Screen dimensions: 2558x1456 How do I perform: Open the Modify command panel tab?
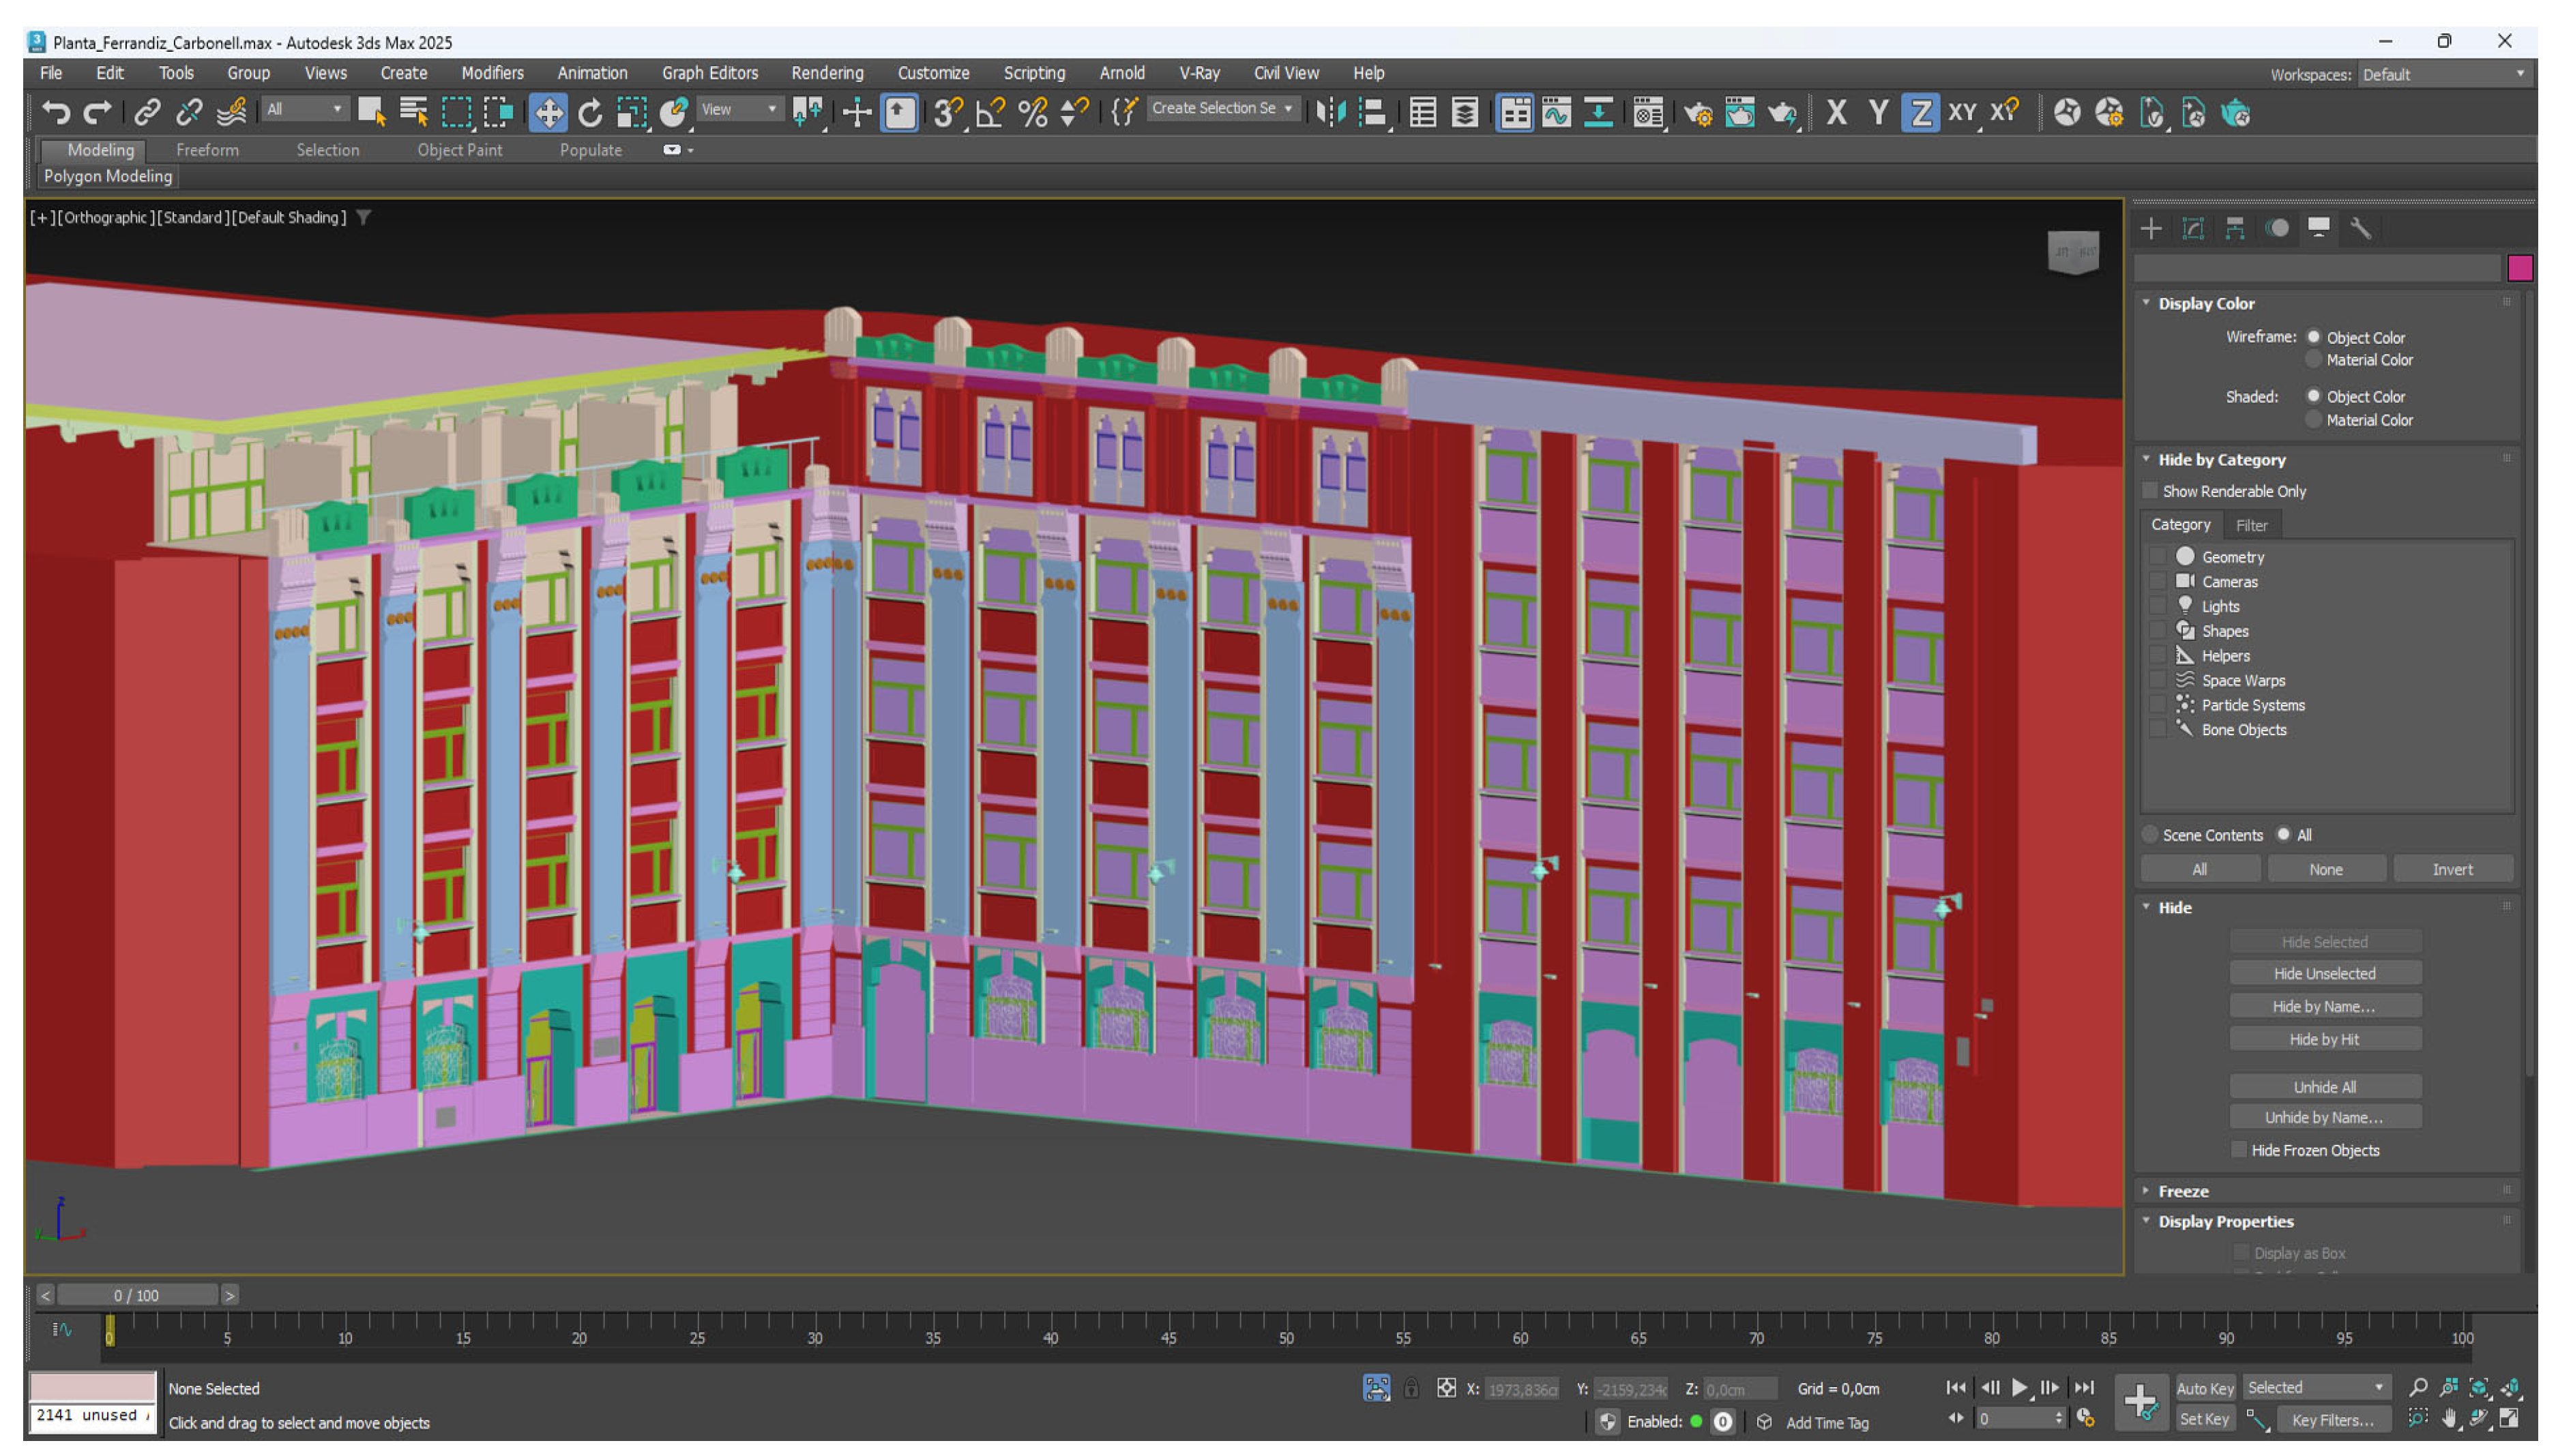2192,229
